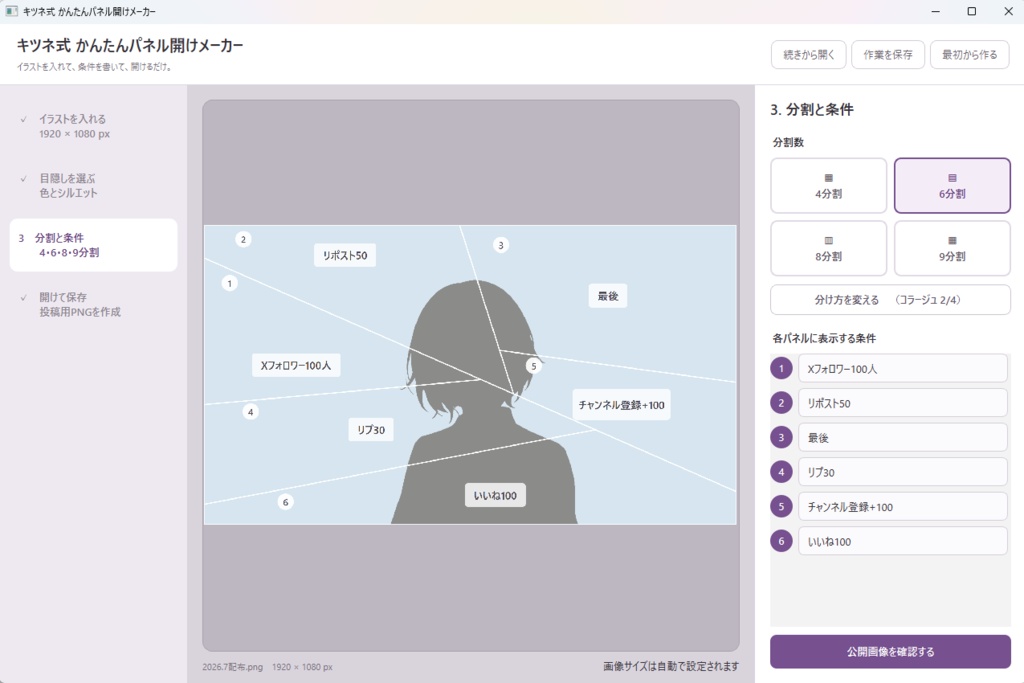Click purple number badge 1 in conditions list
Screen dimensions: 1024x683
[781, 369]
